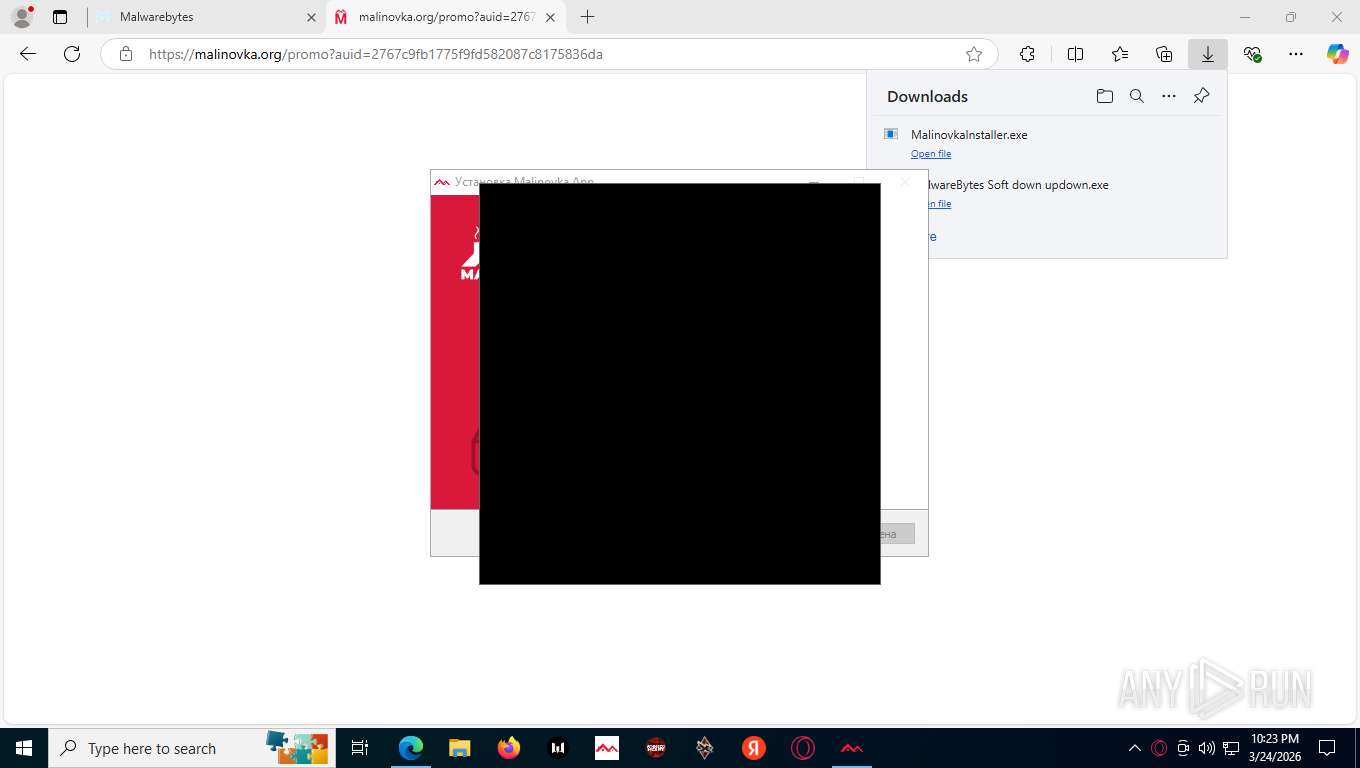Open Meet Now tray icon

click(x=1184, y=748)
